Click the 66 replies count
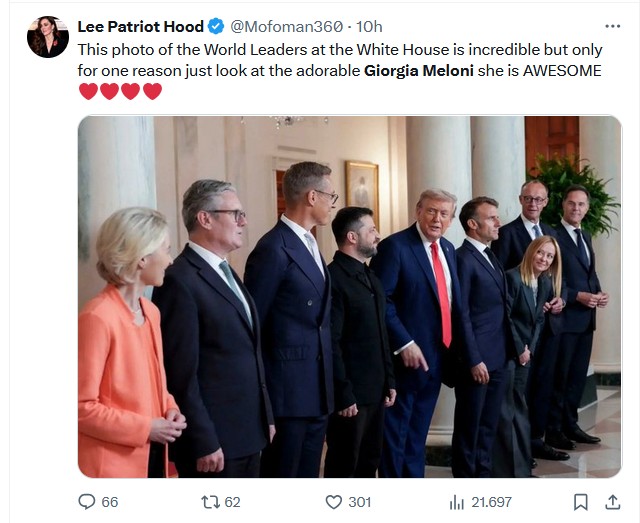 point(109,502)
